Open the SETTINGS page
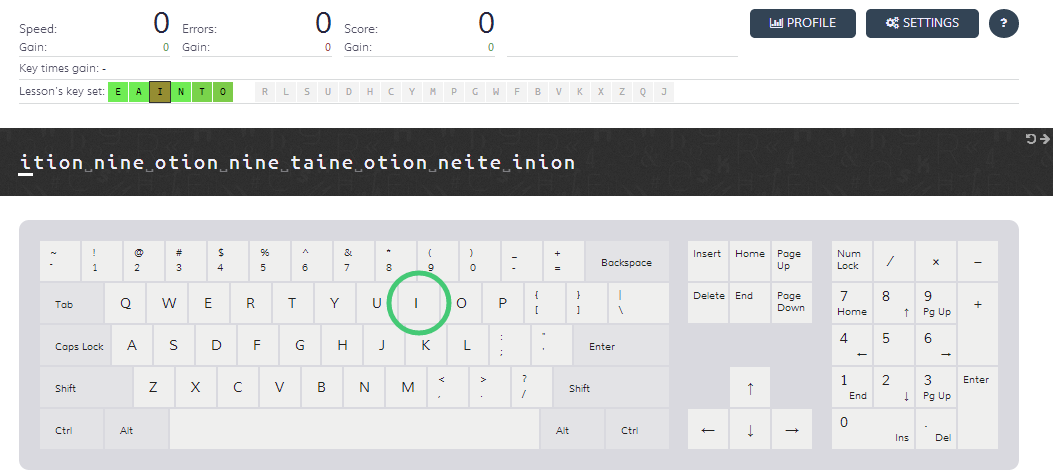The width and height of the screenshot is (1053, 474). (922, 24)
